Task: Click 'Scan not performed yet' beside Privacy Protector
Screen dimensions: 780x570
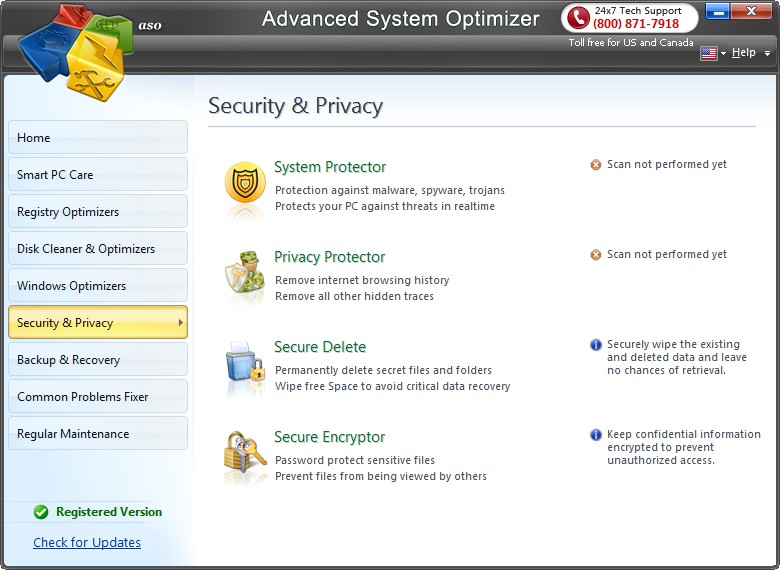Action: coord(667,254)
